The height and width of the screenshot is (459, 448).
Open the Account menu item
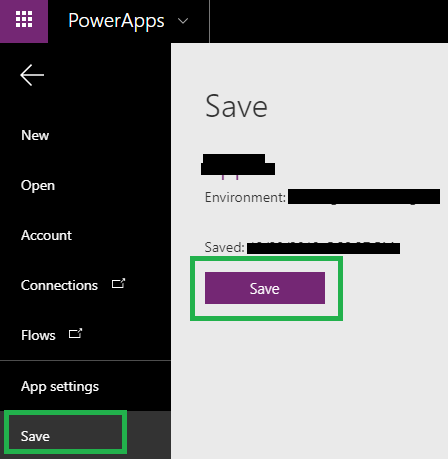point(46,235)
